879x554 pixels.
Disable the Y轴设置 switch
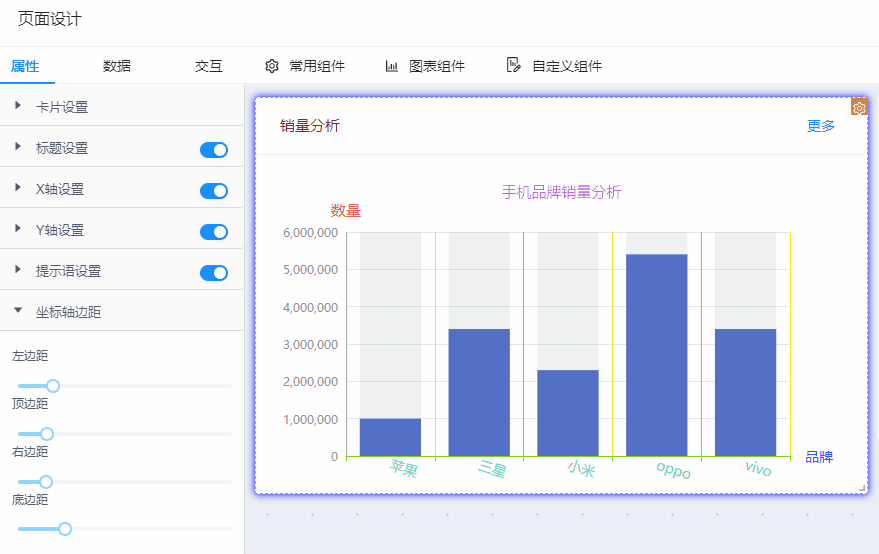(x=214, y=232)
